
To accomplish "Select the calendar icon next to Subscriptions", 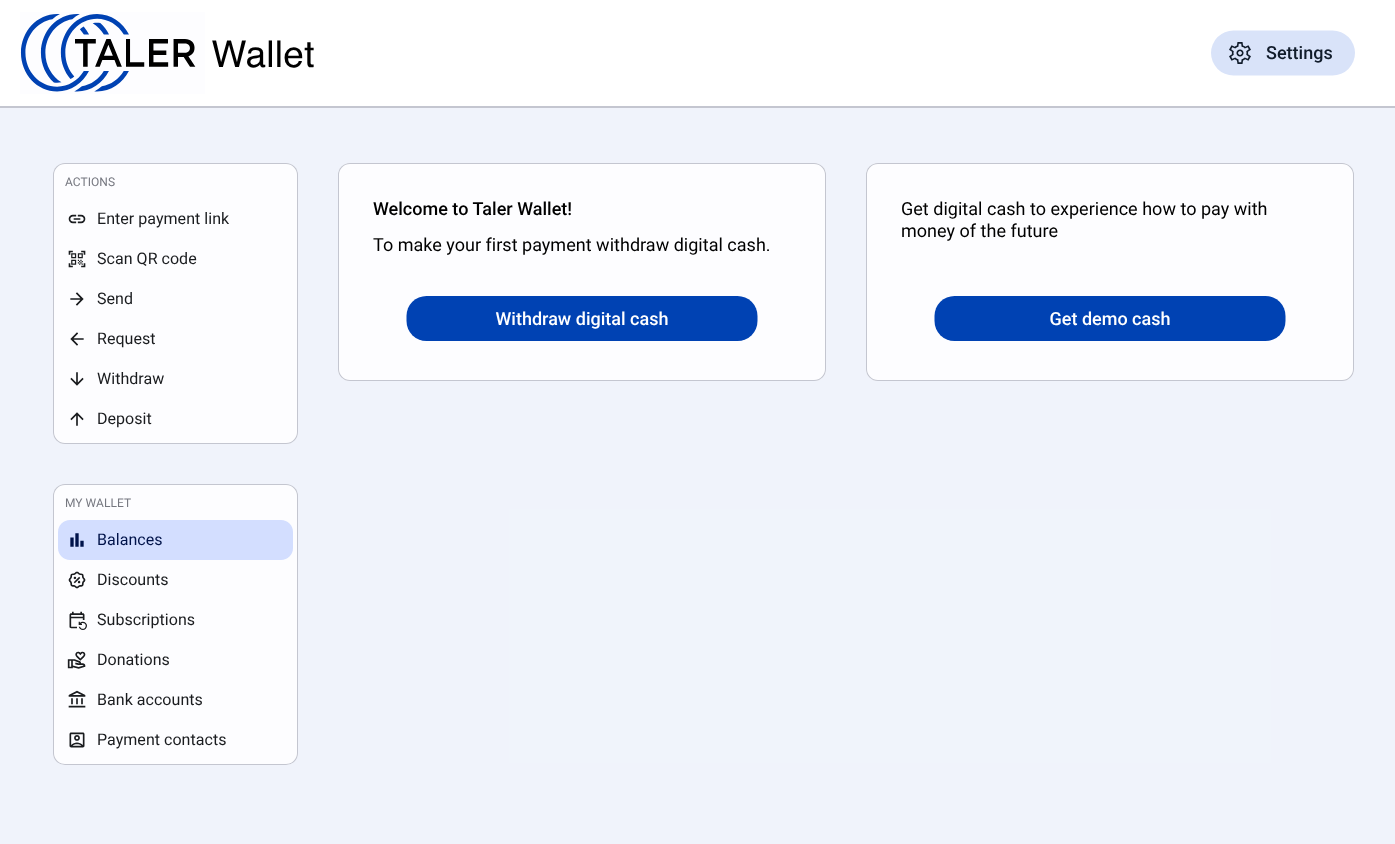I will 77,619.
